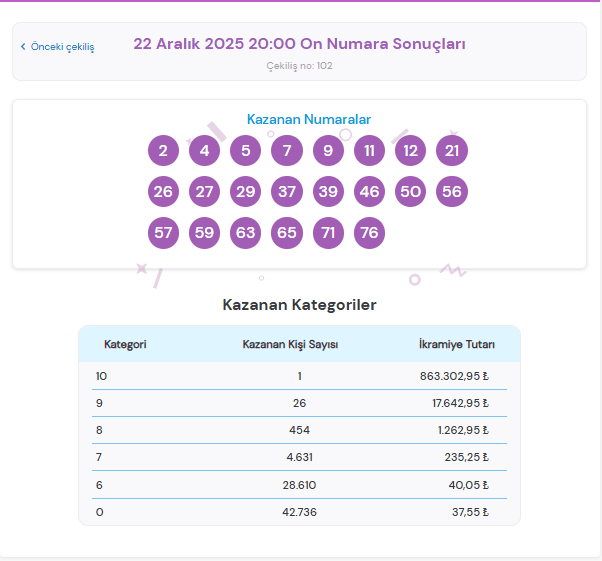Image resolution: width=602 pixels, height=561 pixels.
Task: Pick the purple ball numbered 12
Action: pyautogui.click(x=410, y=151)
